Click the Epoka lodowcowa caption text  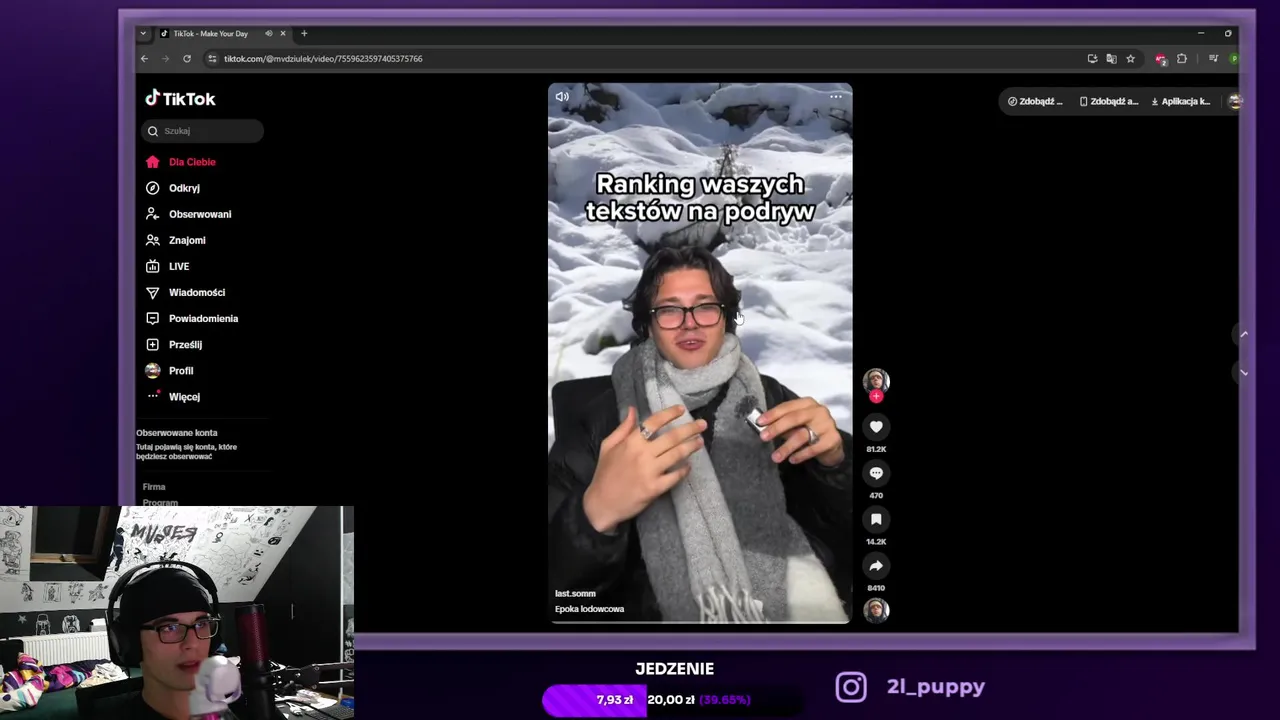(x=589, y=609)
